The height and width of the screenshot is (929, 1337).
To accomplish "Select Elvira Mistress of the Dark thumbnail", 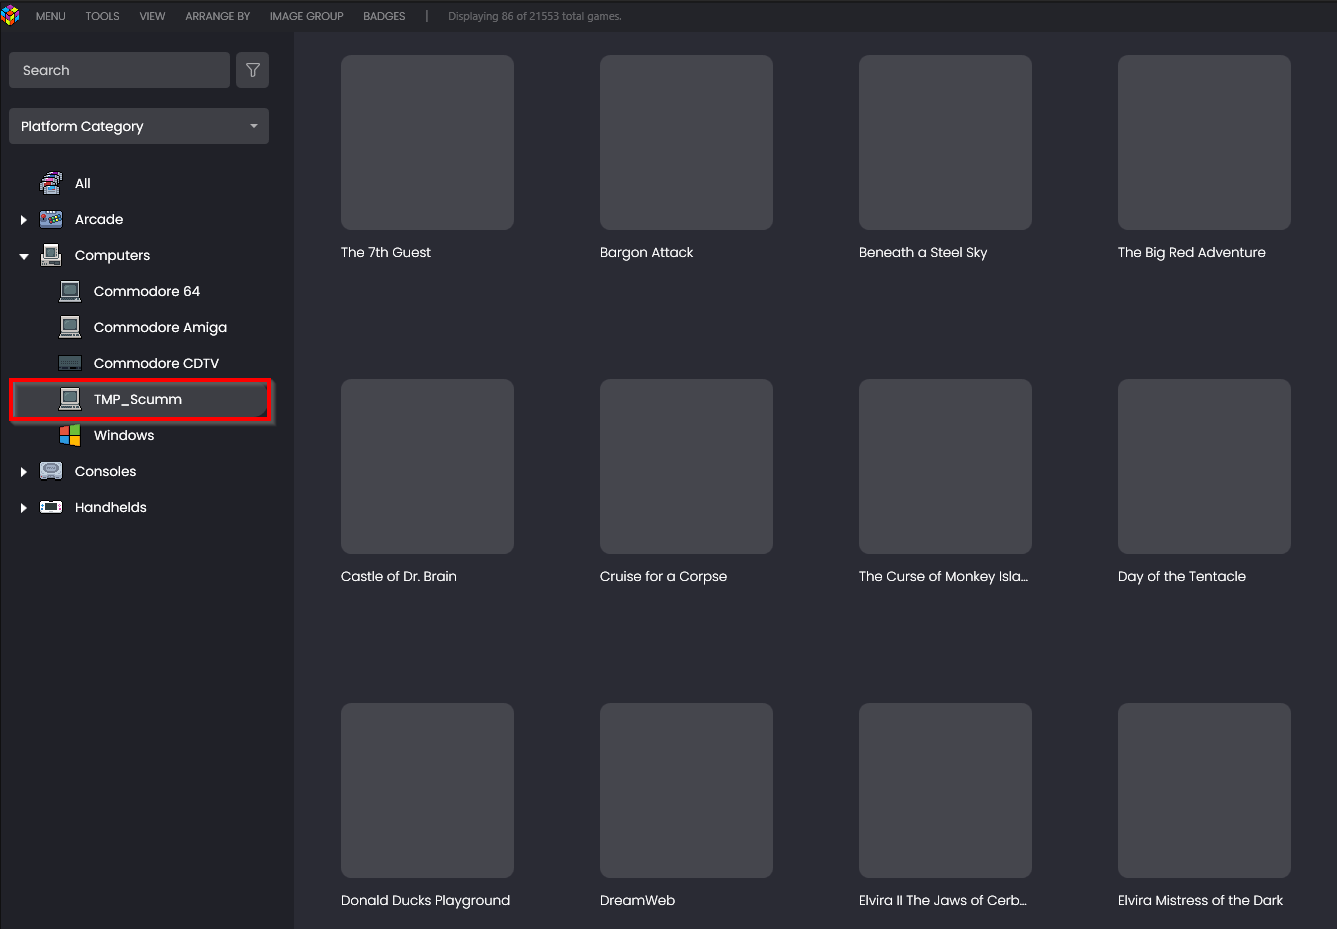I will (1204, 790).
